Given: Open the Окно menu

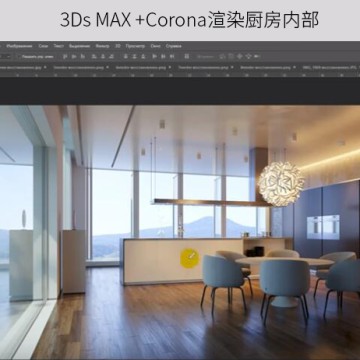Looking at the screenshot, I should (155, 46).
